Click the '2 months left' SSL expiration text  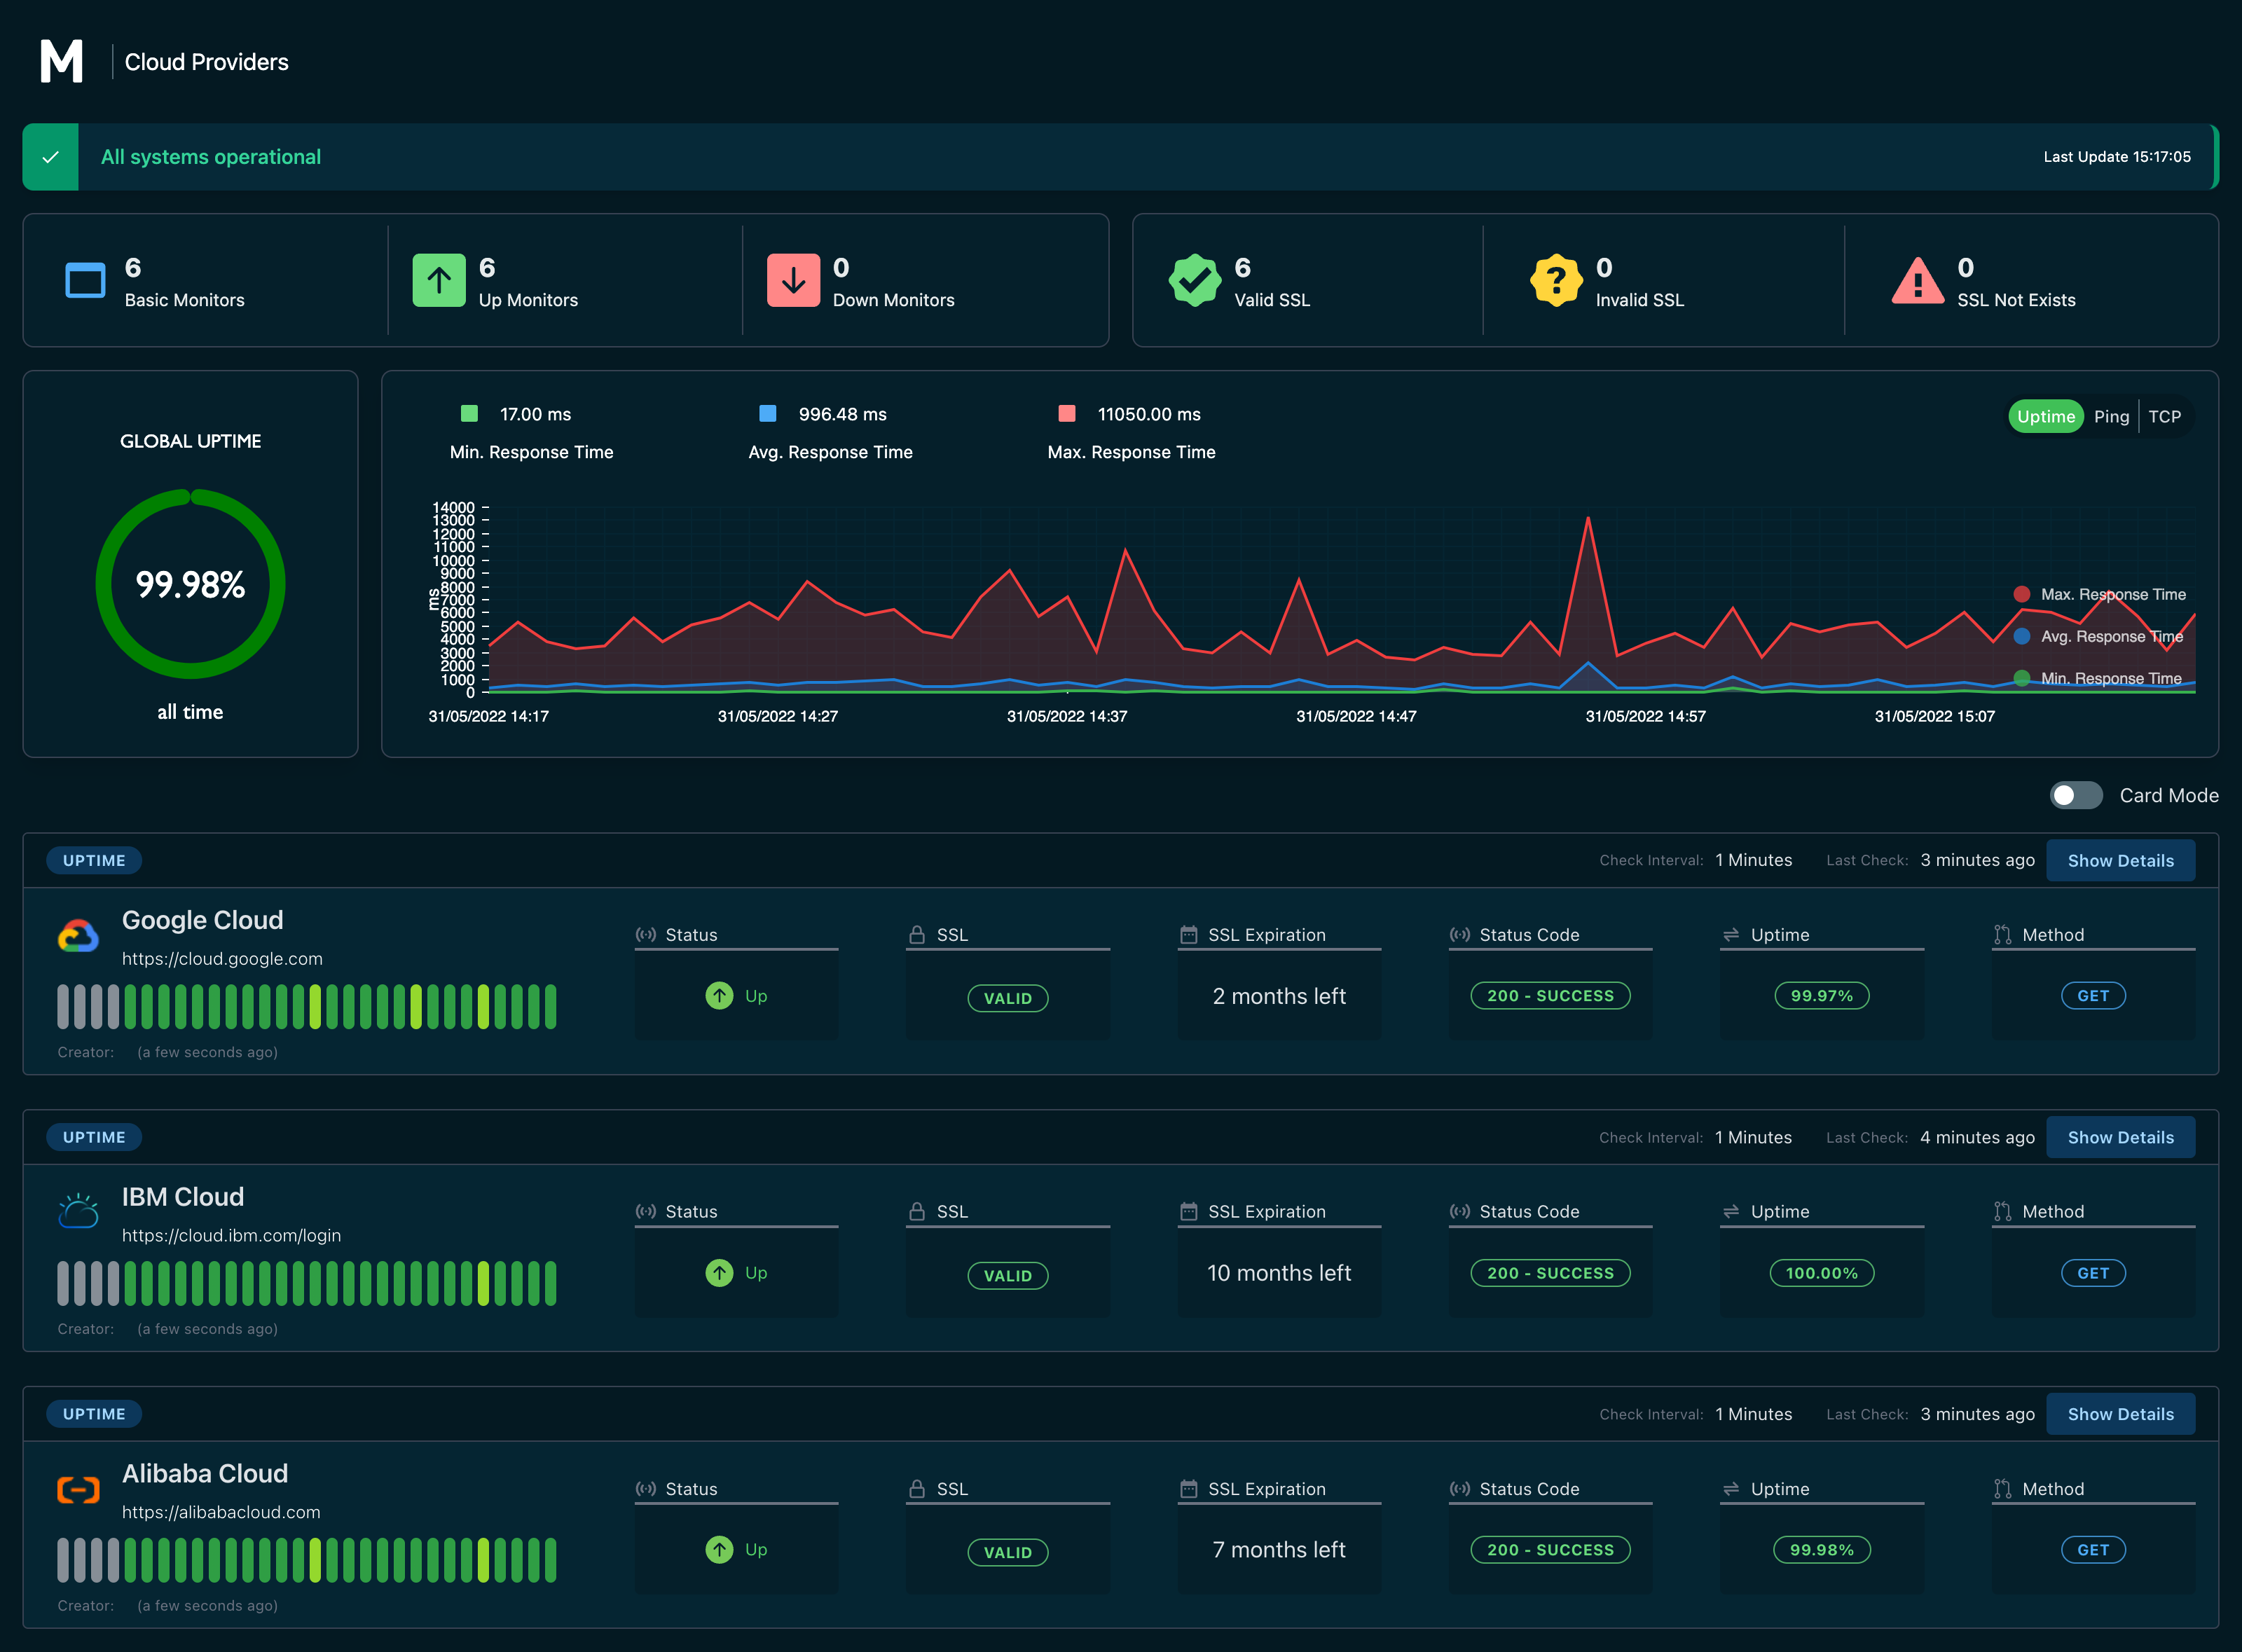point(1279,996)
